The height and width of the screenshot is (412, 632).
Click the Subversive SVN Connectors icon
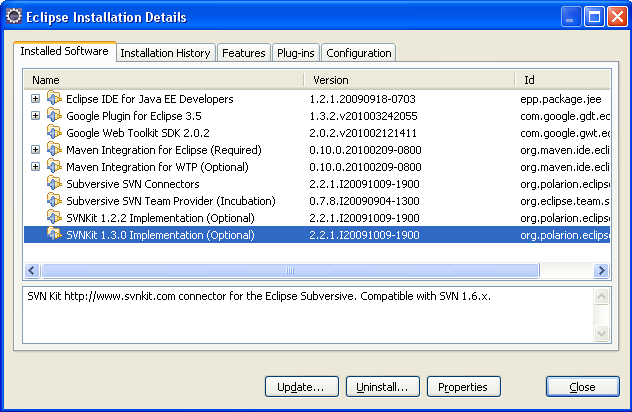[54, 183]
